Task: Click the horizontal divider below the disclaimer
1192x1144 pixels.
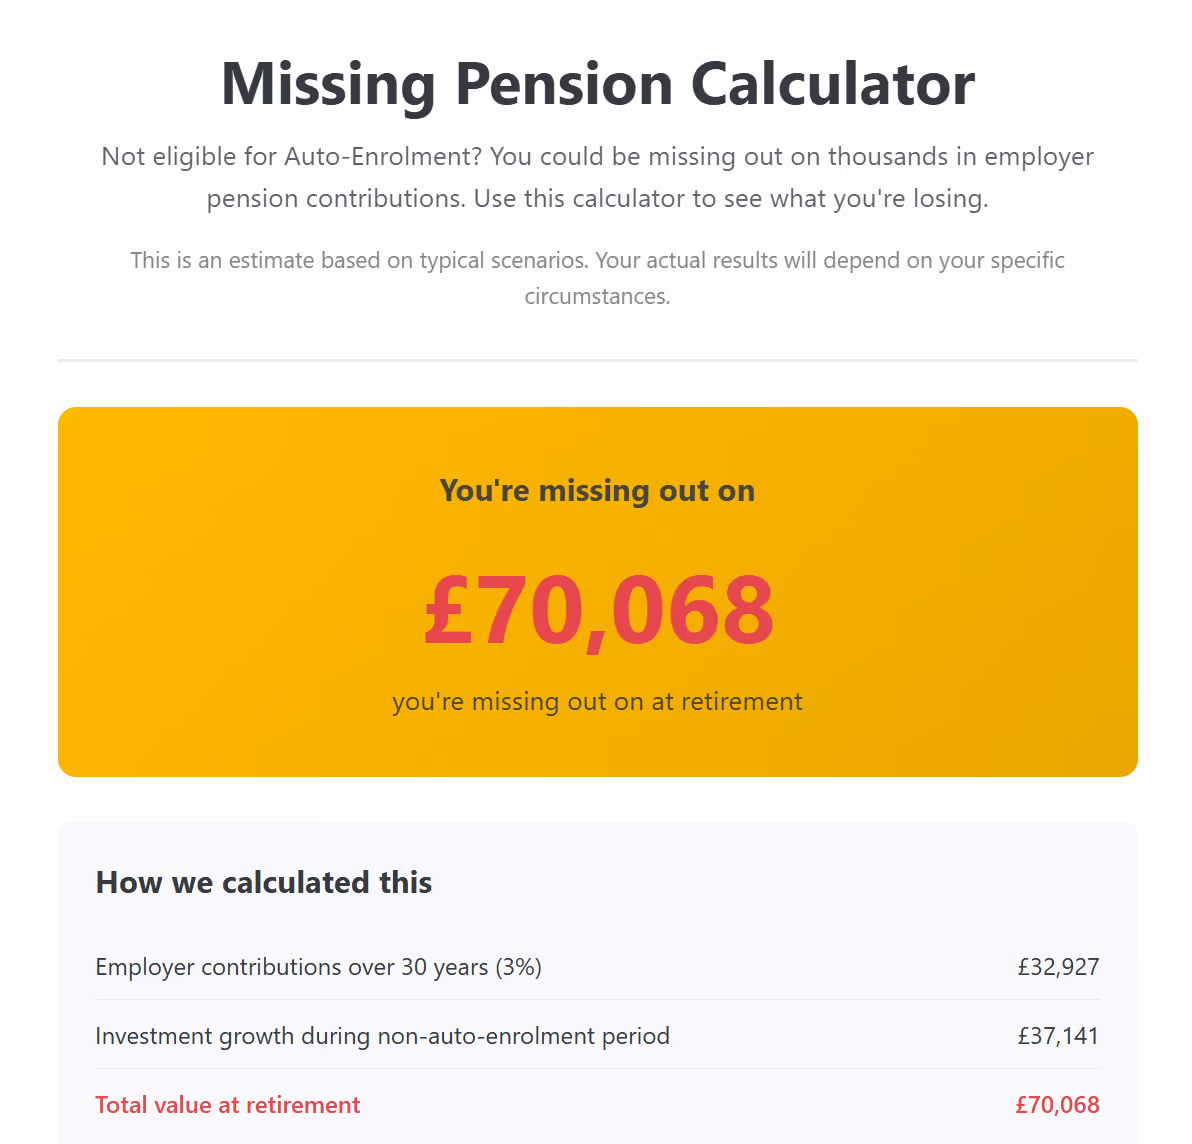Action: [598, 360]
